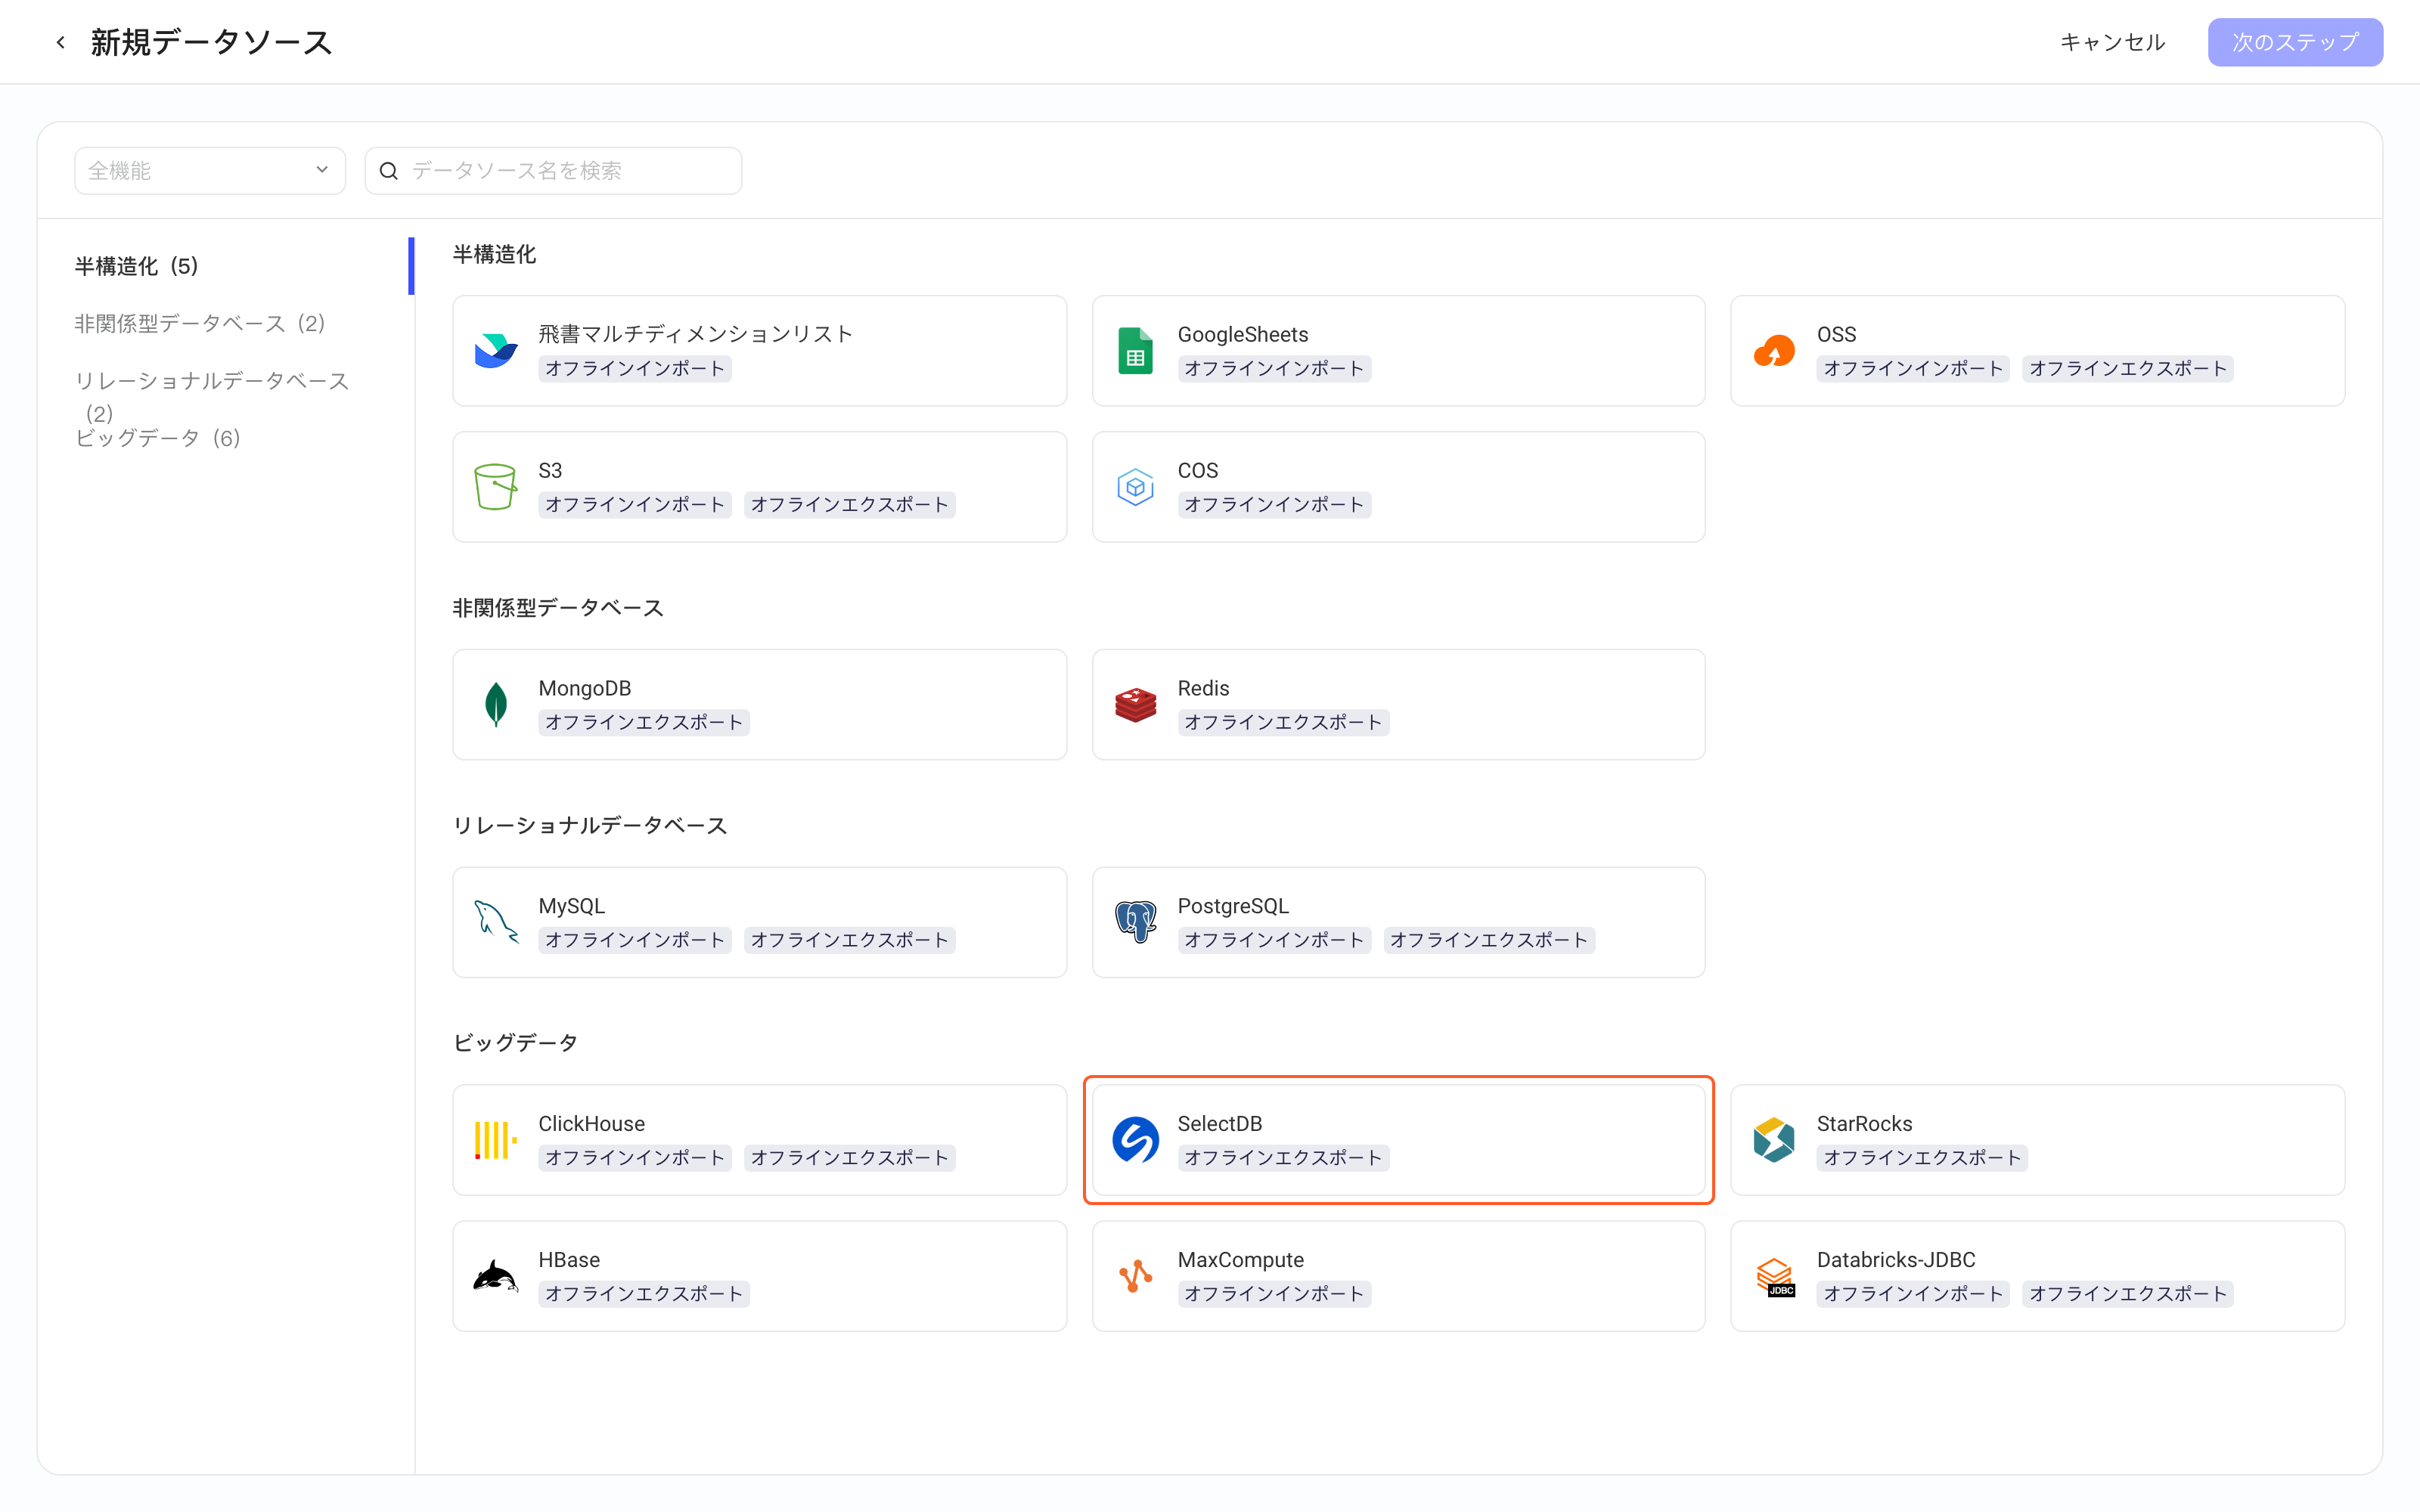Click the キャンセル button
Screen dimensions: 2420x1512
point(2113,42)
